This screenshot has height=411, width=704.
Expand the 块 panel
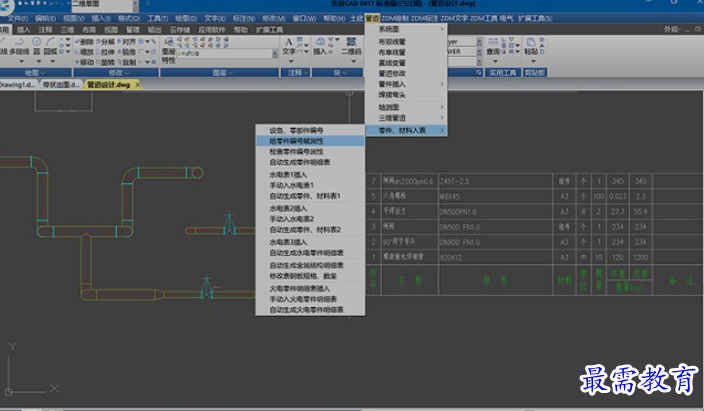click(x=338, y=72)
